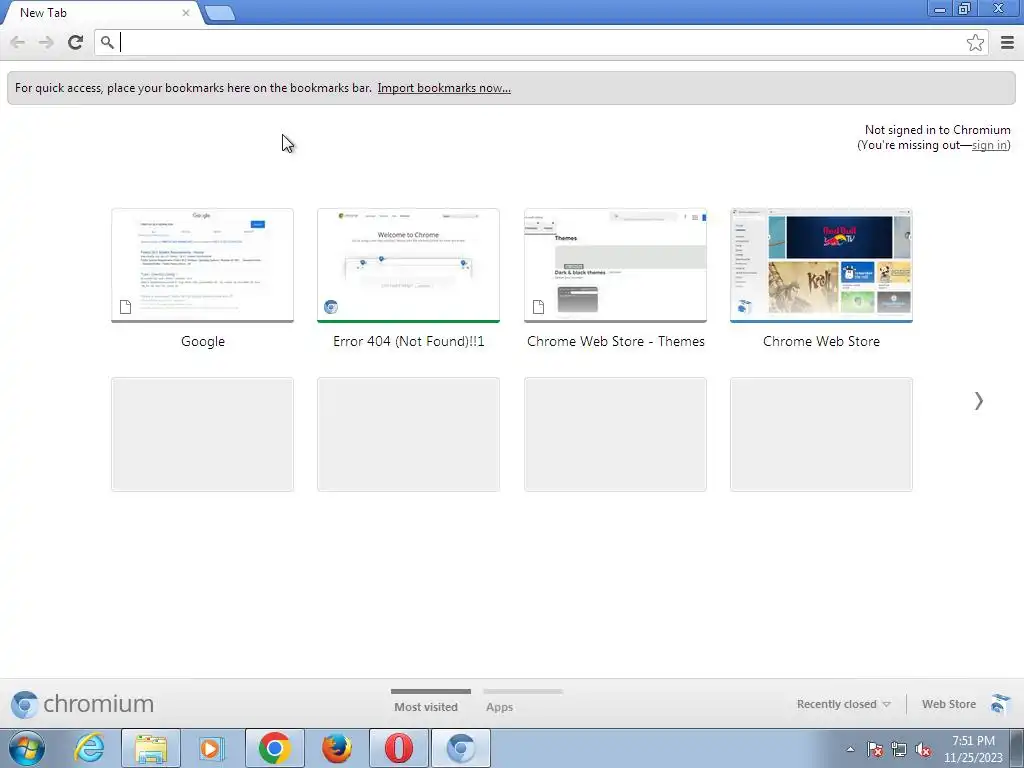This screenshot has height=768, width=1024.
Task: Click the sign in link
Action: pyautogui.click(x=989, y=145)
